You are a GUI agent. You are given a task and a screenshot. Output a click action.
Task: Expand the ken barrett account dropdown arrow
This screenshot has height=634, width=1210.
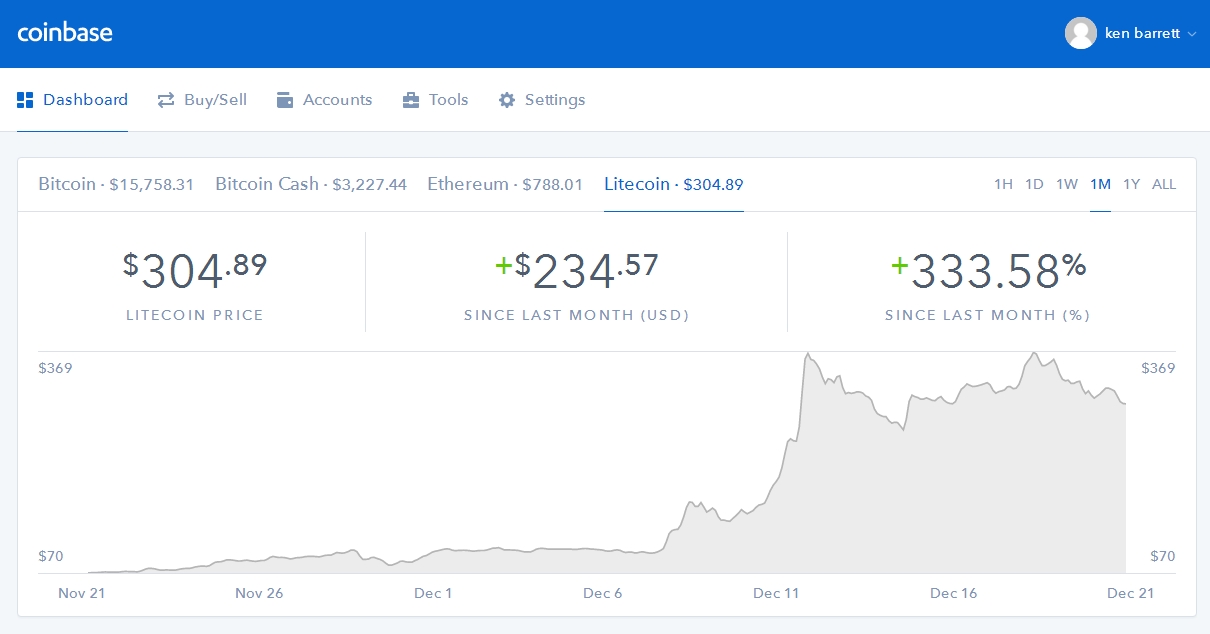point(1191,34)
